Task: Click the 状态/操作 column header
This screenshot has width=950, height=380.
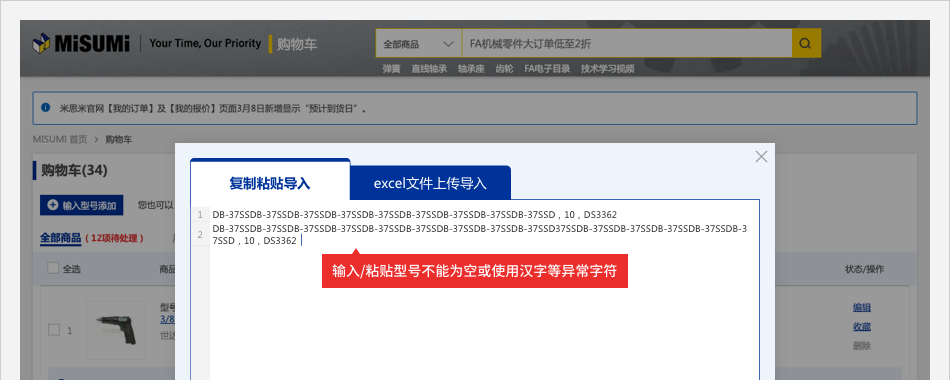Action: click(x=865, y=268)
